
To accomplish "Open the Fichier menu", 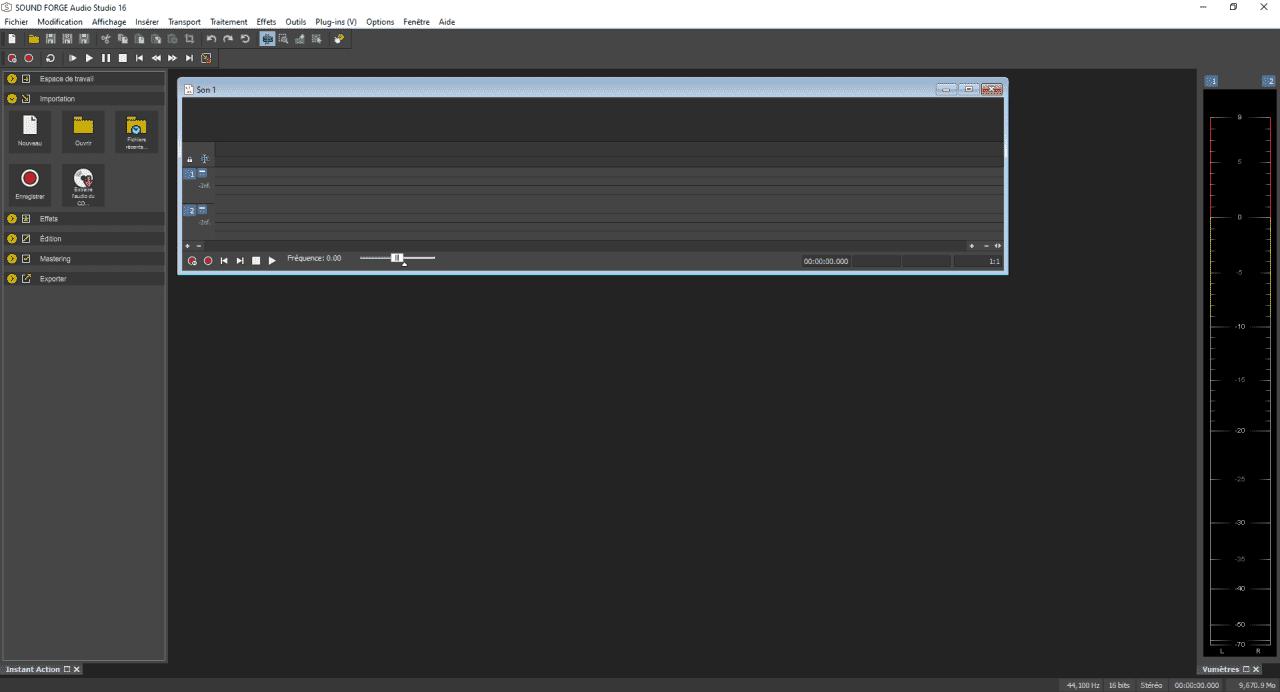I will [15, 21].
